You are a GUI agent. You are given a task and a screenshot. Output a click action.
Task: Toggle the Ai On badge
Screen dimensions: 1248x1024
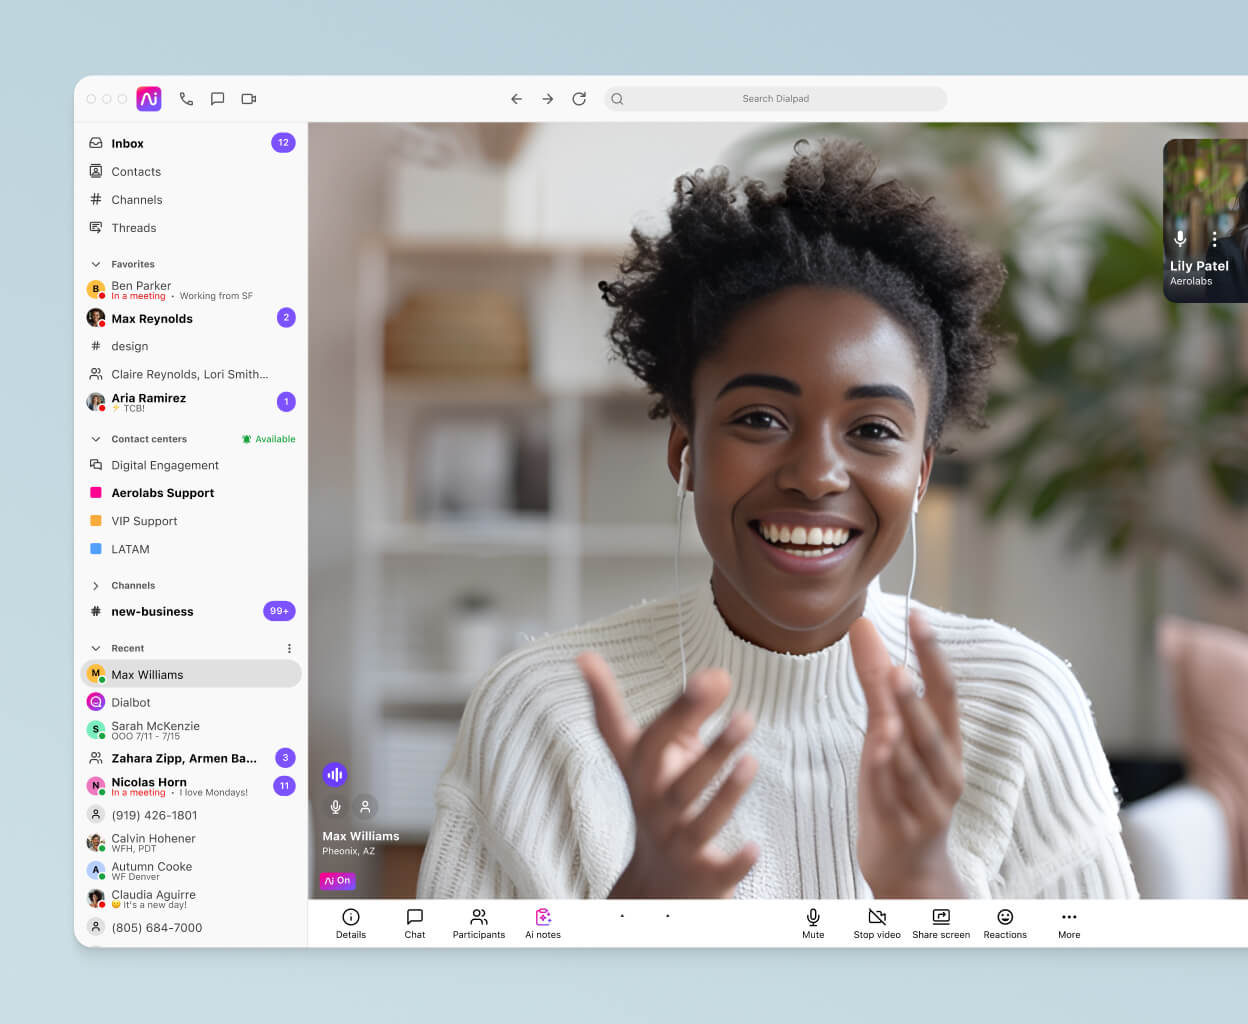tap(337, 880)
